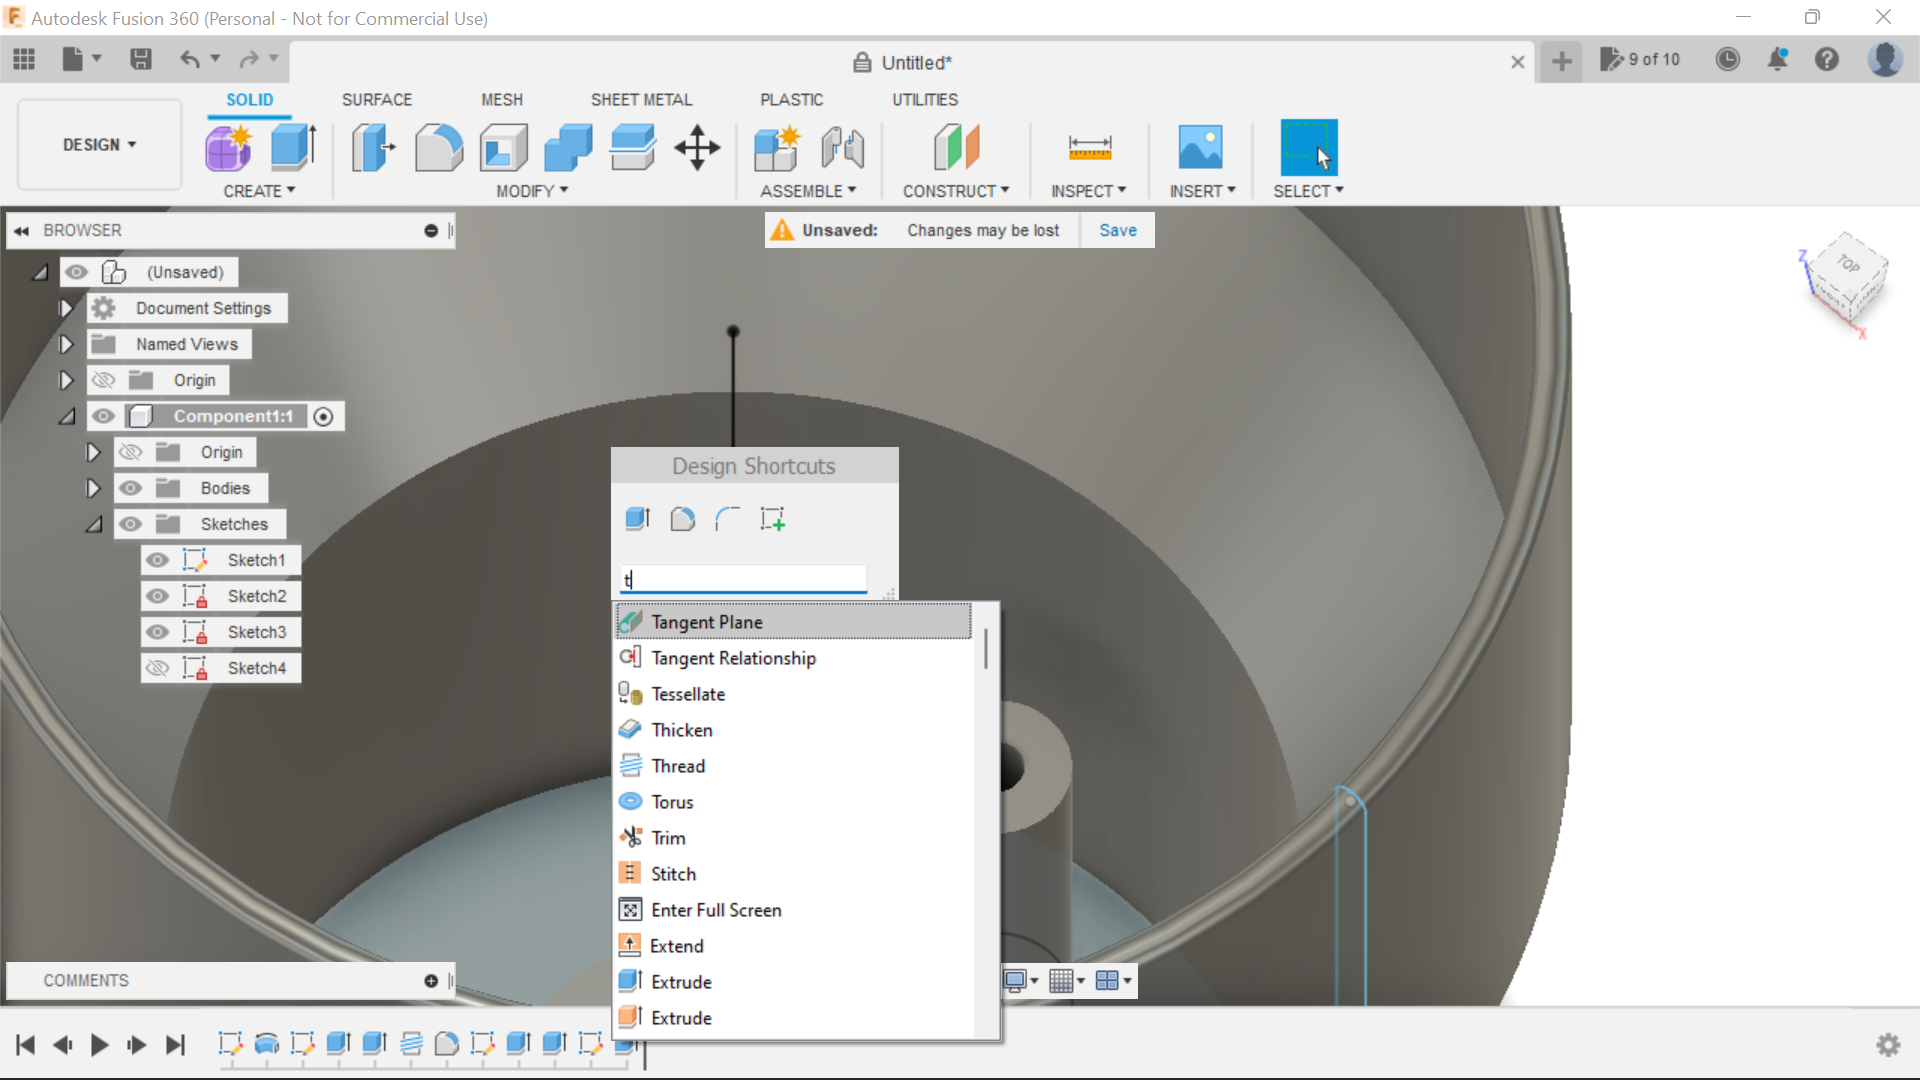Click the Select tool icon
1920x1080 pixels.
(1308, 148)
